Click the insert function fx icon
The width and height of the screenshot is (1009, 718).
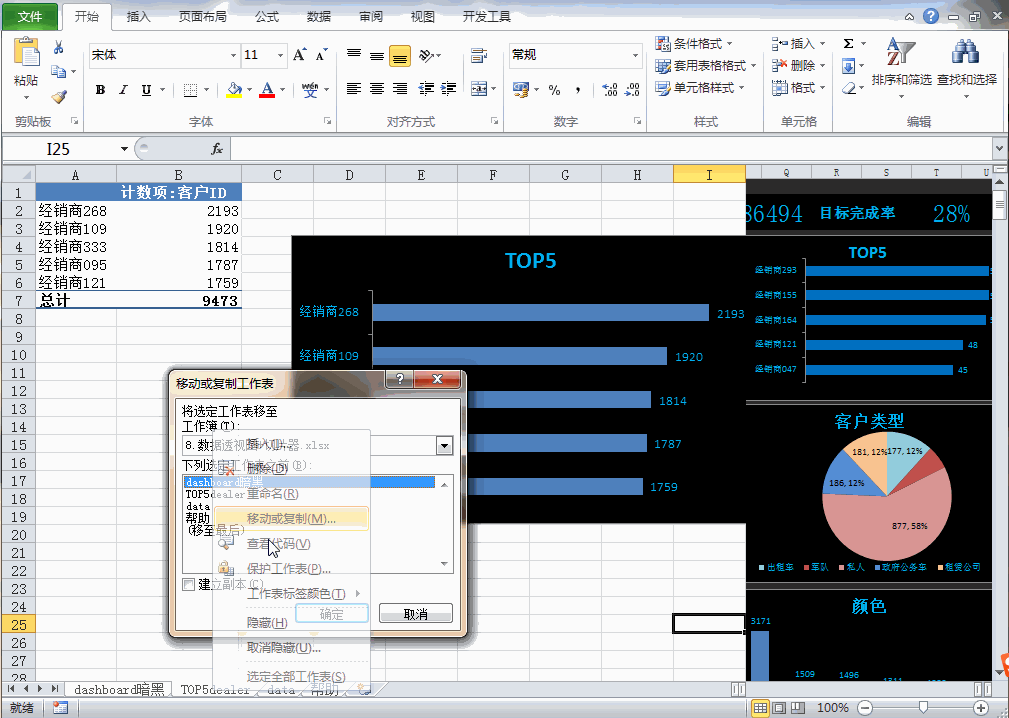click(217, 149)
